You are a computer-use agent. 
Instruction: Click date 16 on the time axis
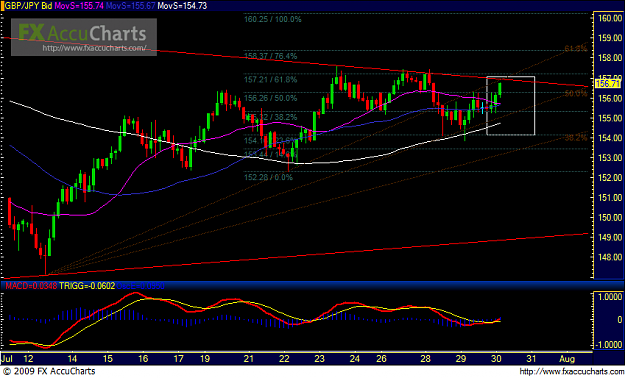(x=143, y=359)
